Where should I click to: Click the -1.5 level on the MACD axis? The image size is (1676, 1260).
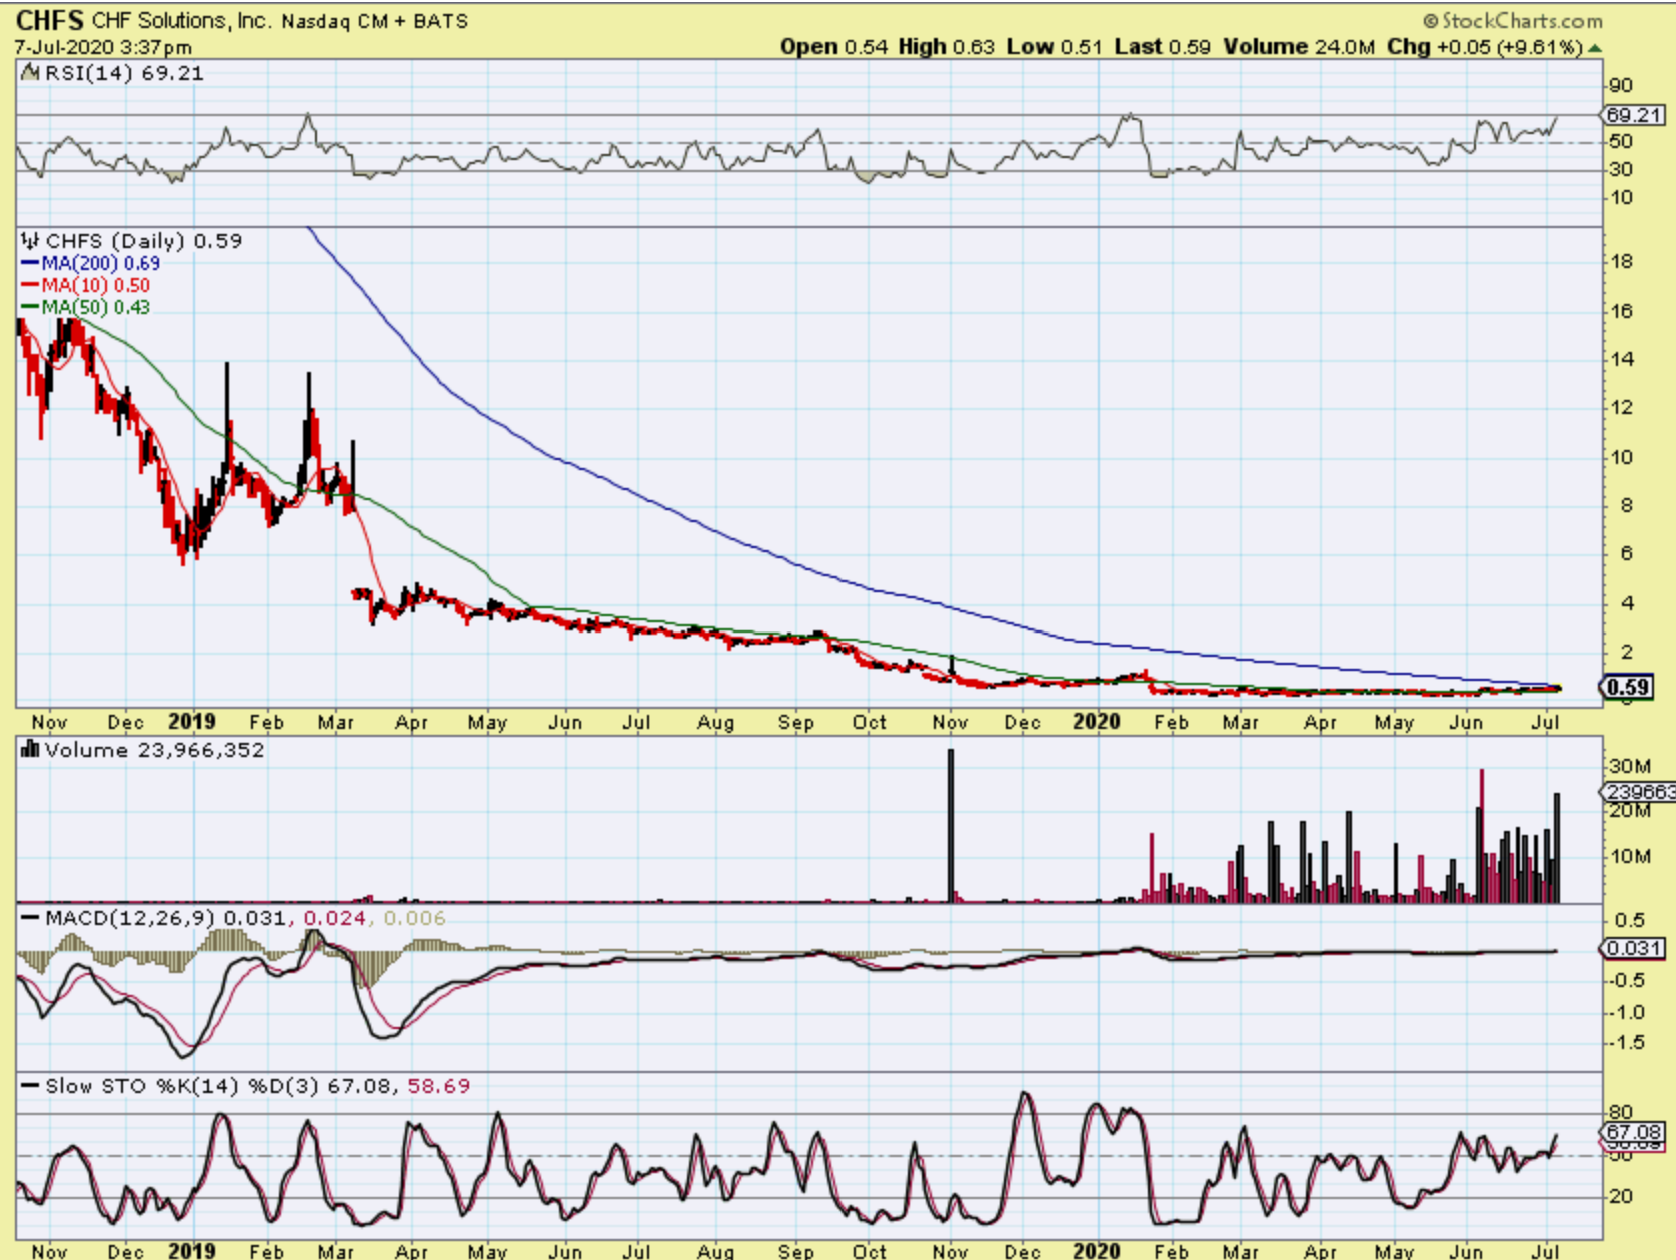pos(1627,1043)
